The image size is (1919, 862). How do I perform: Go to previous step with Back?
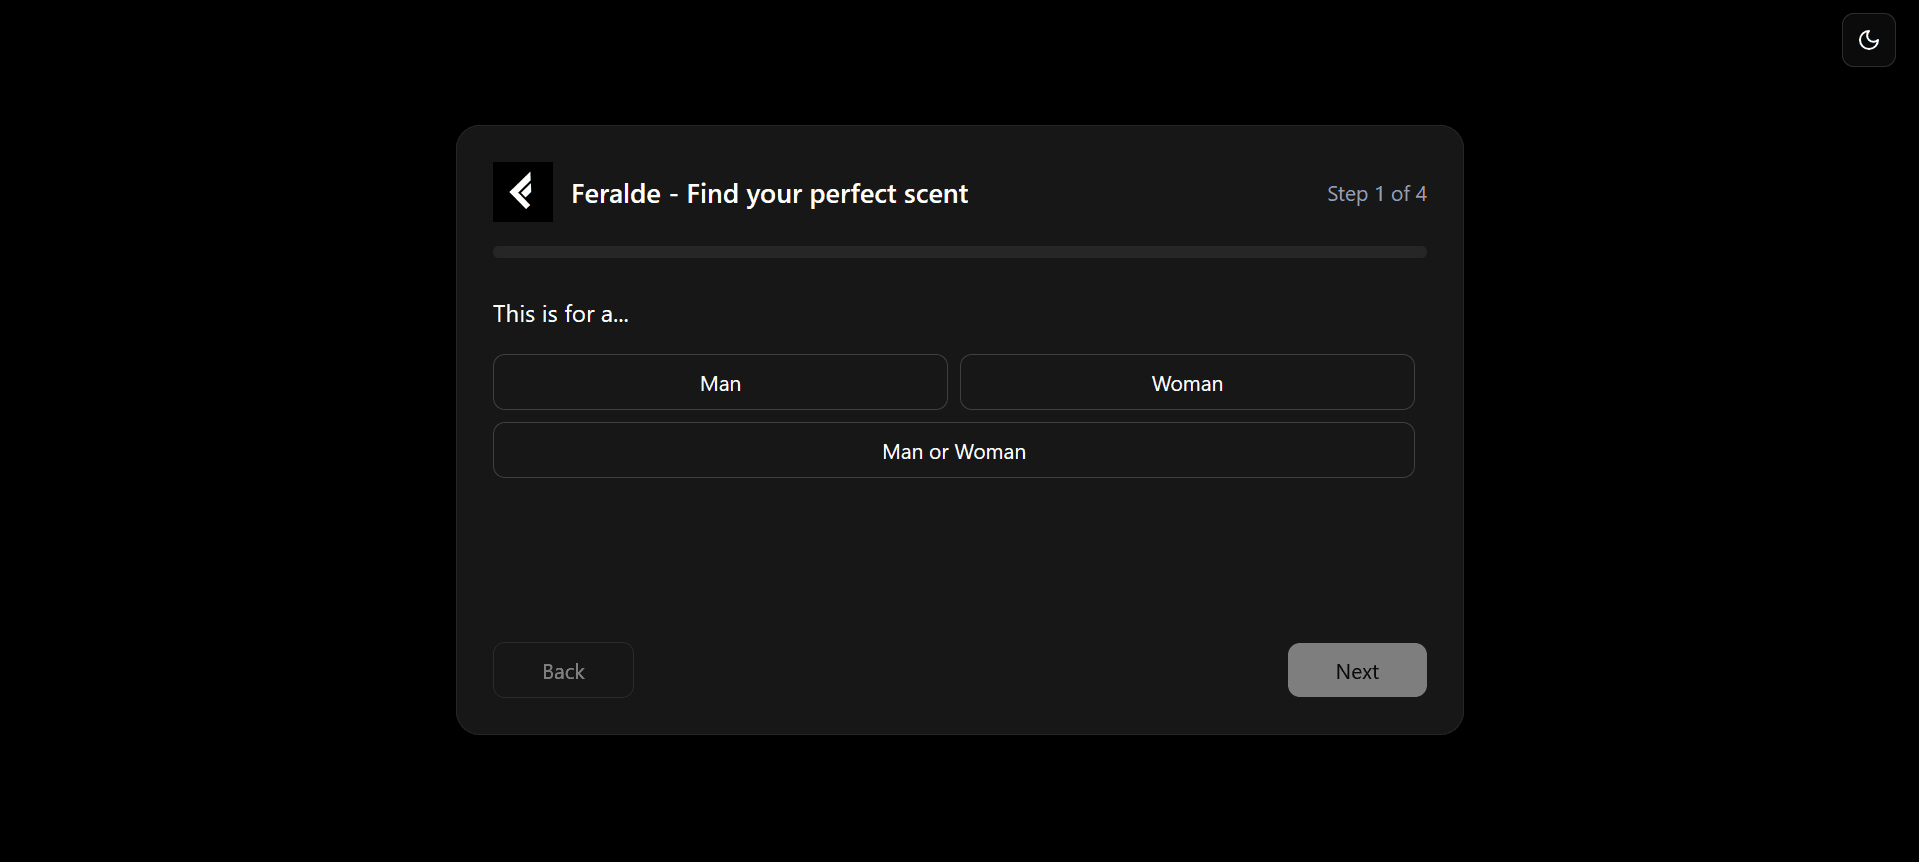pos(563,670)
